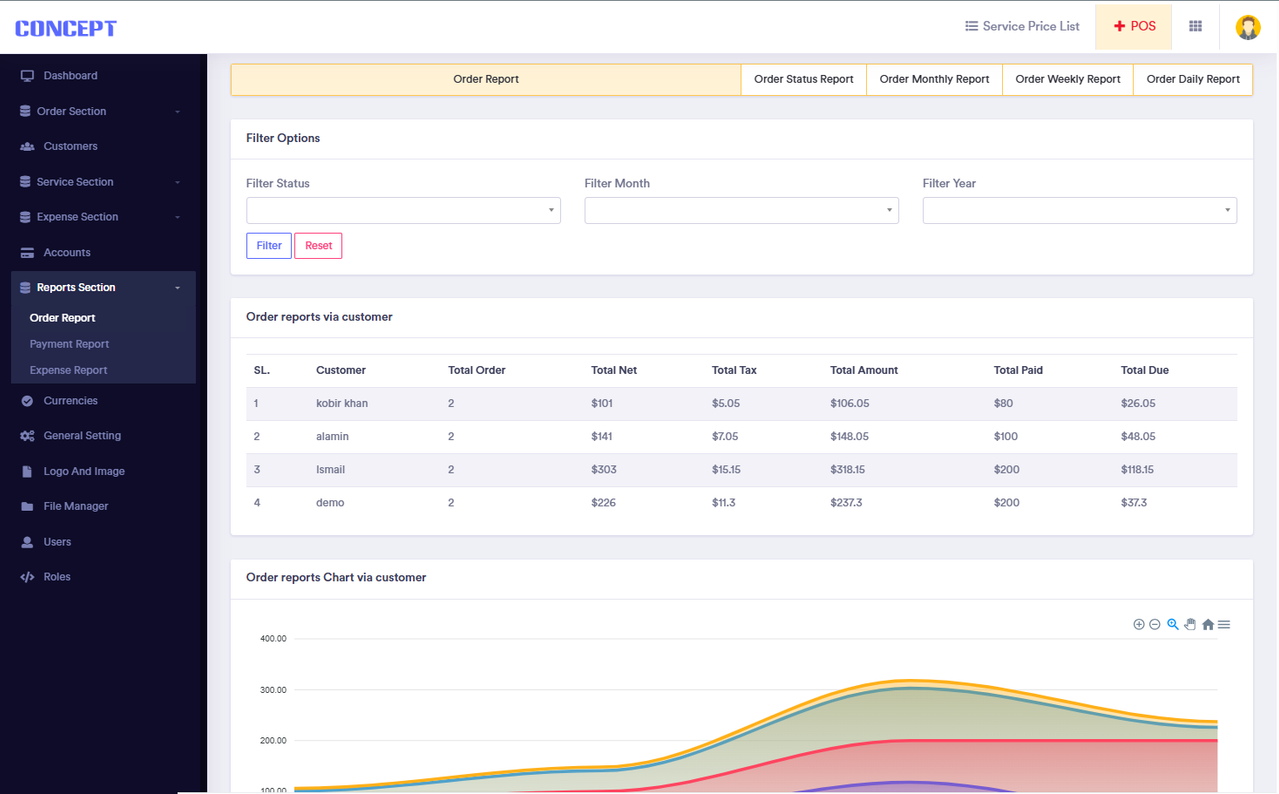Image resolution: width=1279 pixels, height=794 pixels.
Task: Open the Filter Month dropdown
Action: coord(741,210)
